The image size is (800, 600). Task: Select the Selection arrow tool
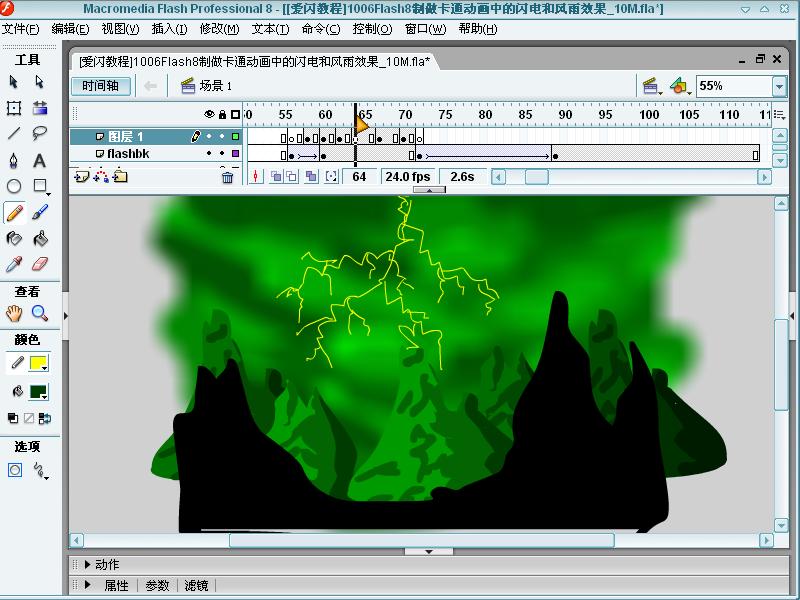(14, 82)
